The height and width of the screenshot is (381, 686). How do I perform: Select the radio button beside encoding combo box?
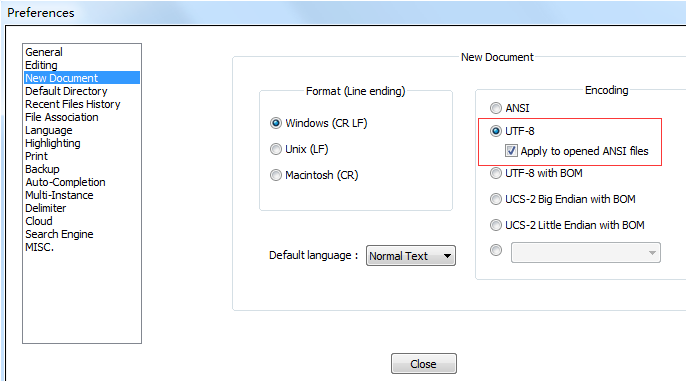496,250
